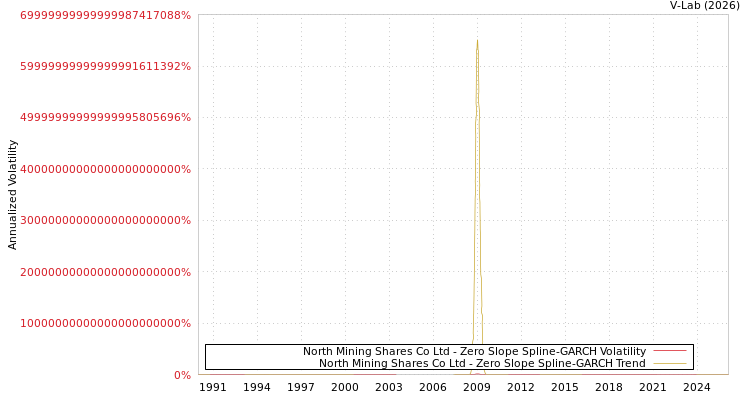Click the yellow Trend legend line sample

670,363
